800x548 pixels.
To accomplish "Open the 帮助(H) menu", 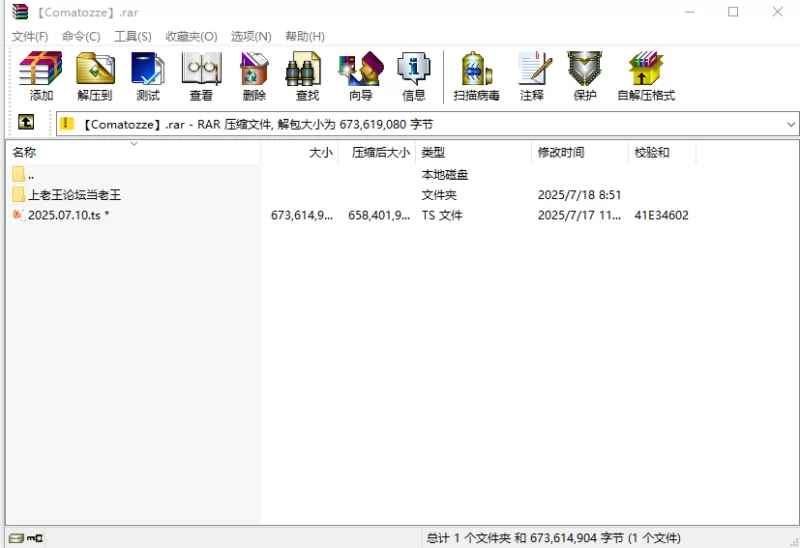I will 305,36.
